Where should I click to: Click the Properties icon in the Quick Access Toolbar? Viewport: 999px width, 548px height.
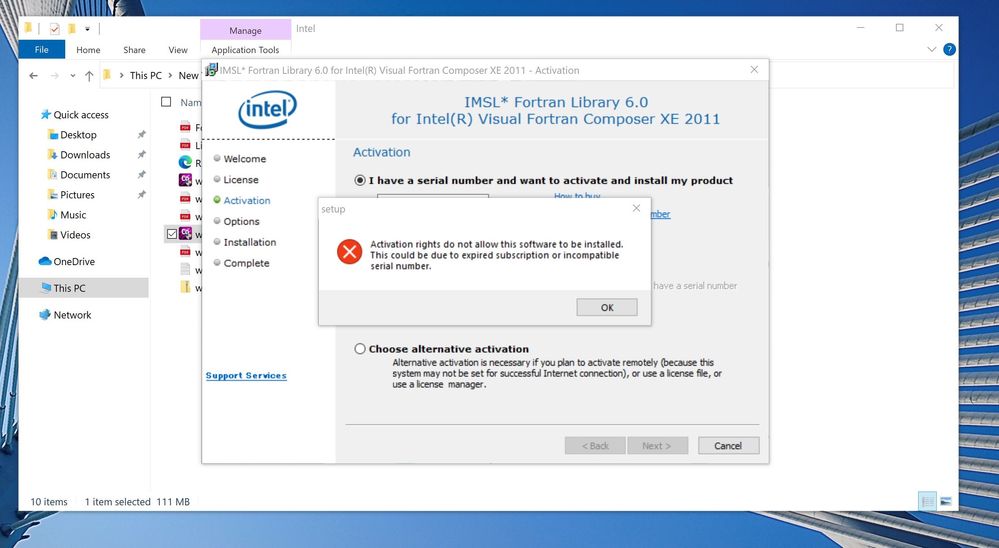[x=55, y=29]
